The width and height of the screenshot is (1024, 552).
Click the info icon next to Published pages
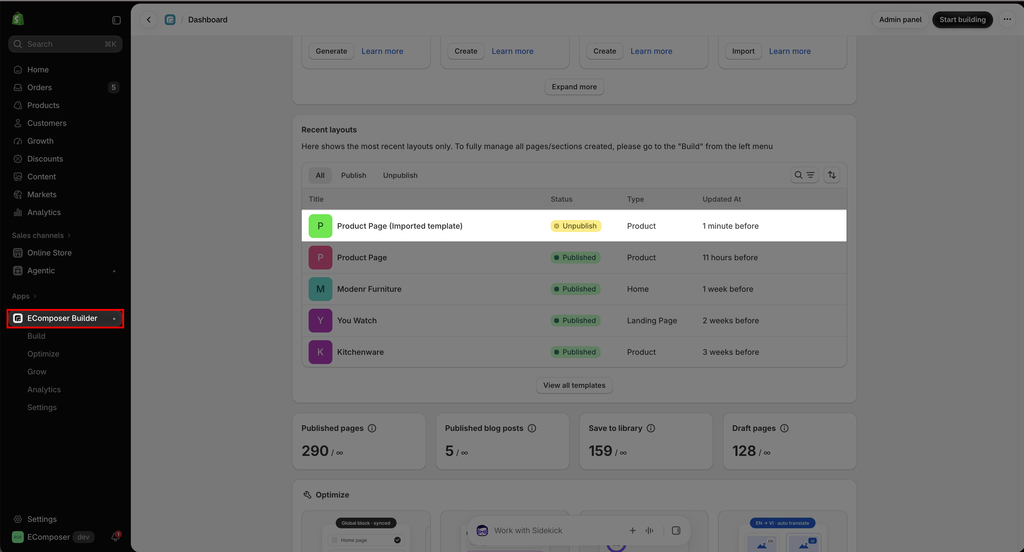(x=372, y=429)
